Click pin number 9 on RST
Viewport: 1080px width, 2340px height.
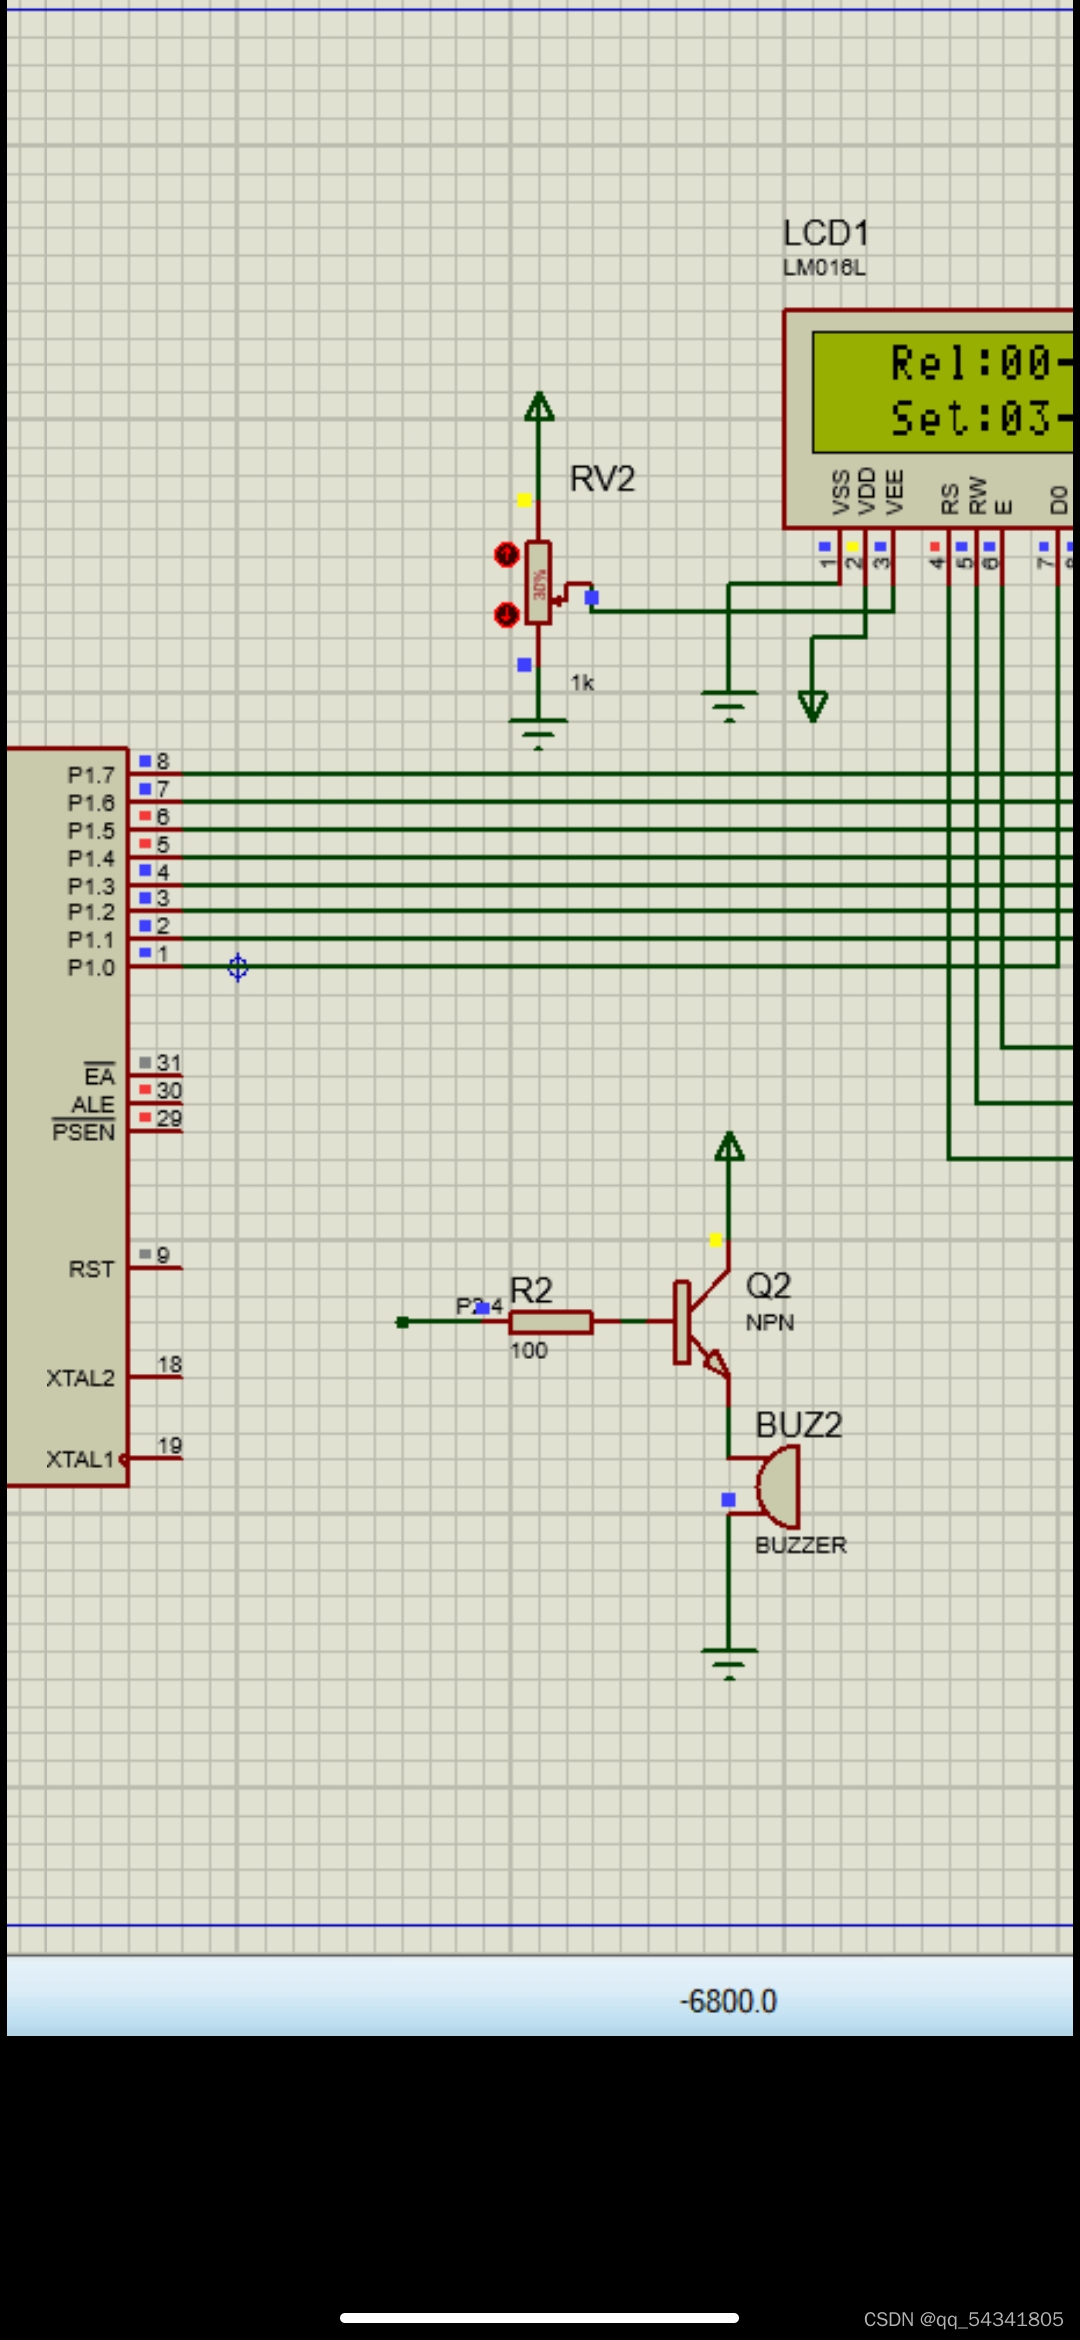click(x=163, y=1254)
